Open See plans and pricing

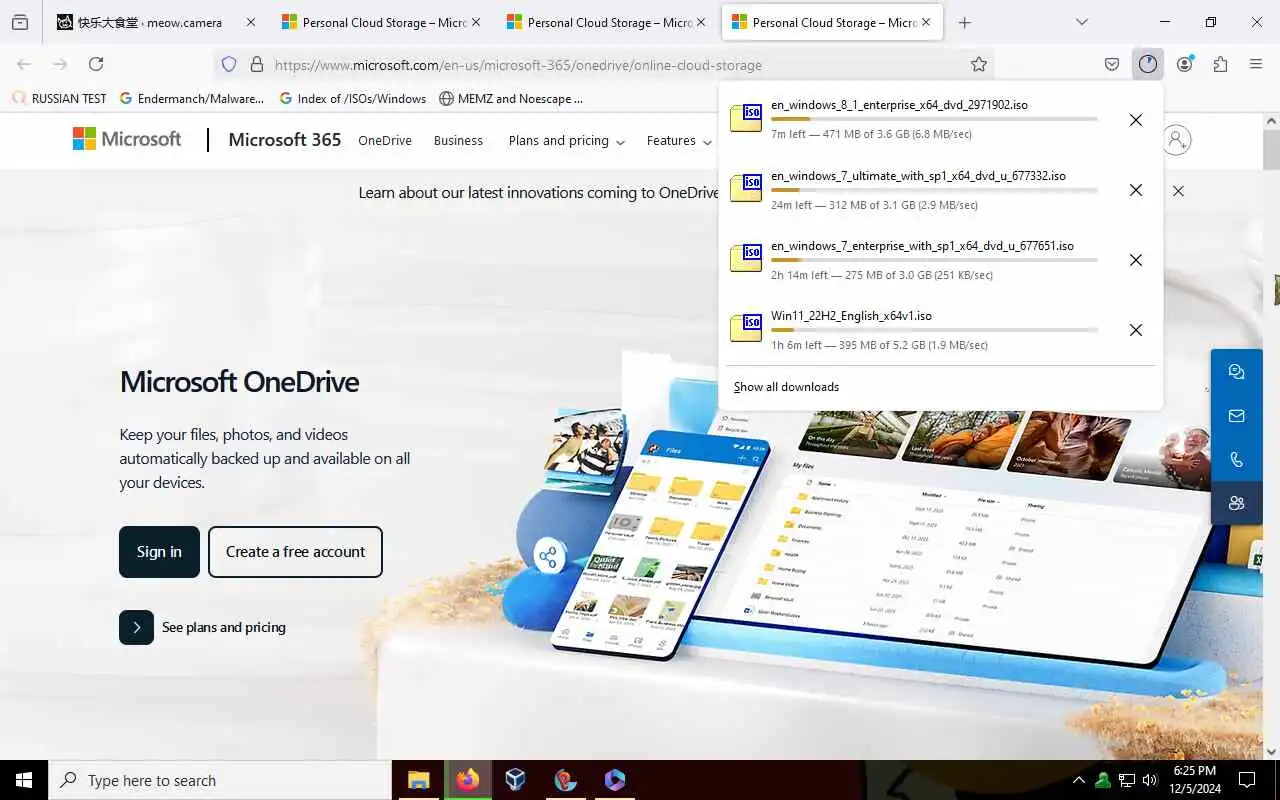[202, 627]
